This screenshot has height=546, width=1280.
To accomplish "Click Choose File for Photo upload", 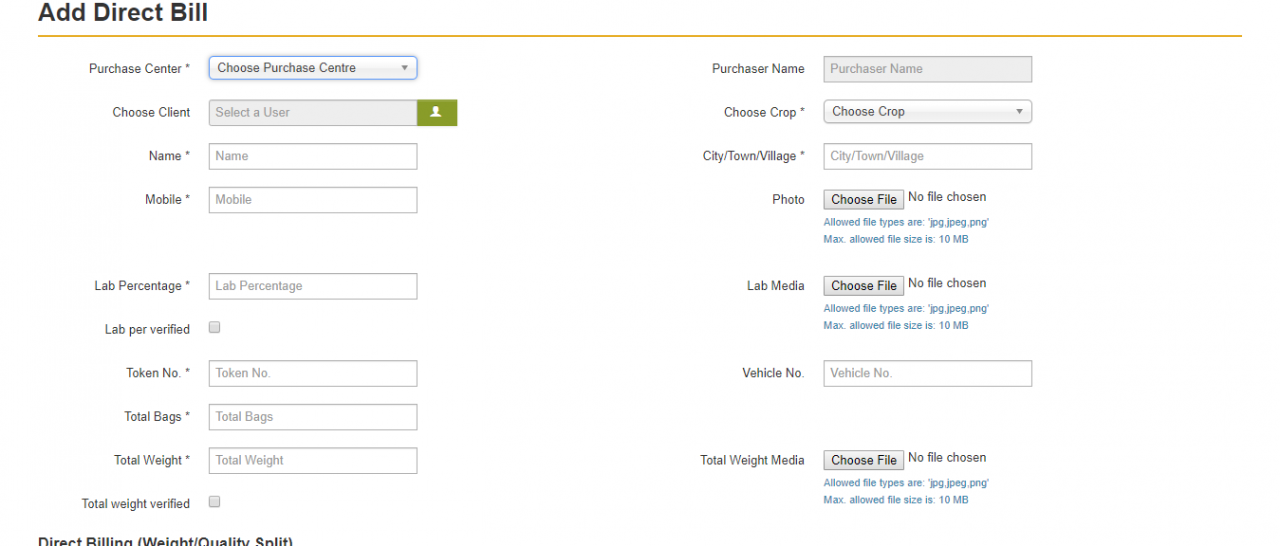I will coord(863,199).
